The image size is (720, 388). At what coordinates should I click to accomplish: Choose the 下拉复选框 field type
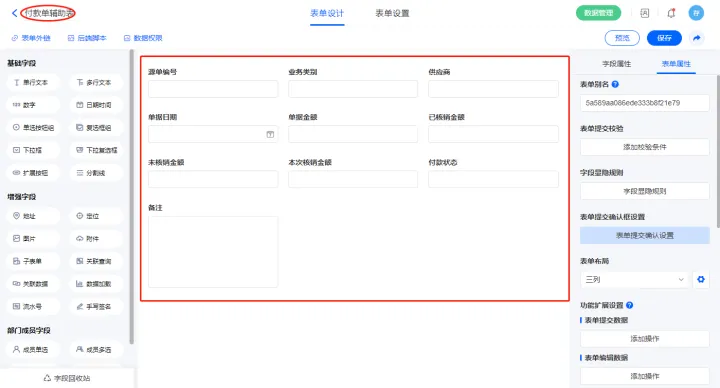coord(96,150)
